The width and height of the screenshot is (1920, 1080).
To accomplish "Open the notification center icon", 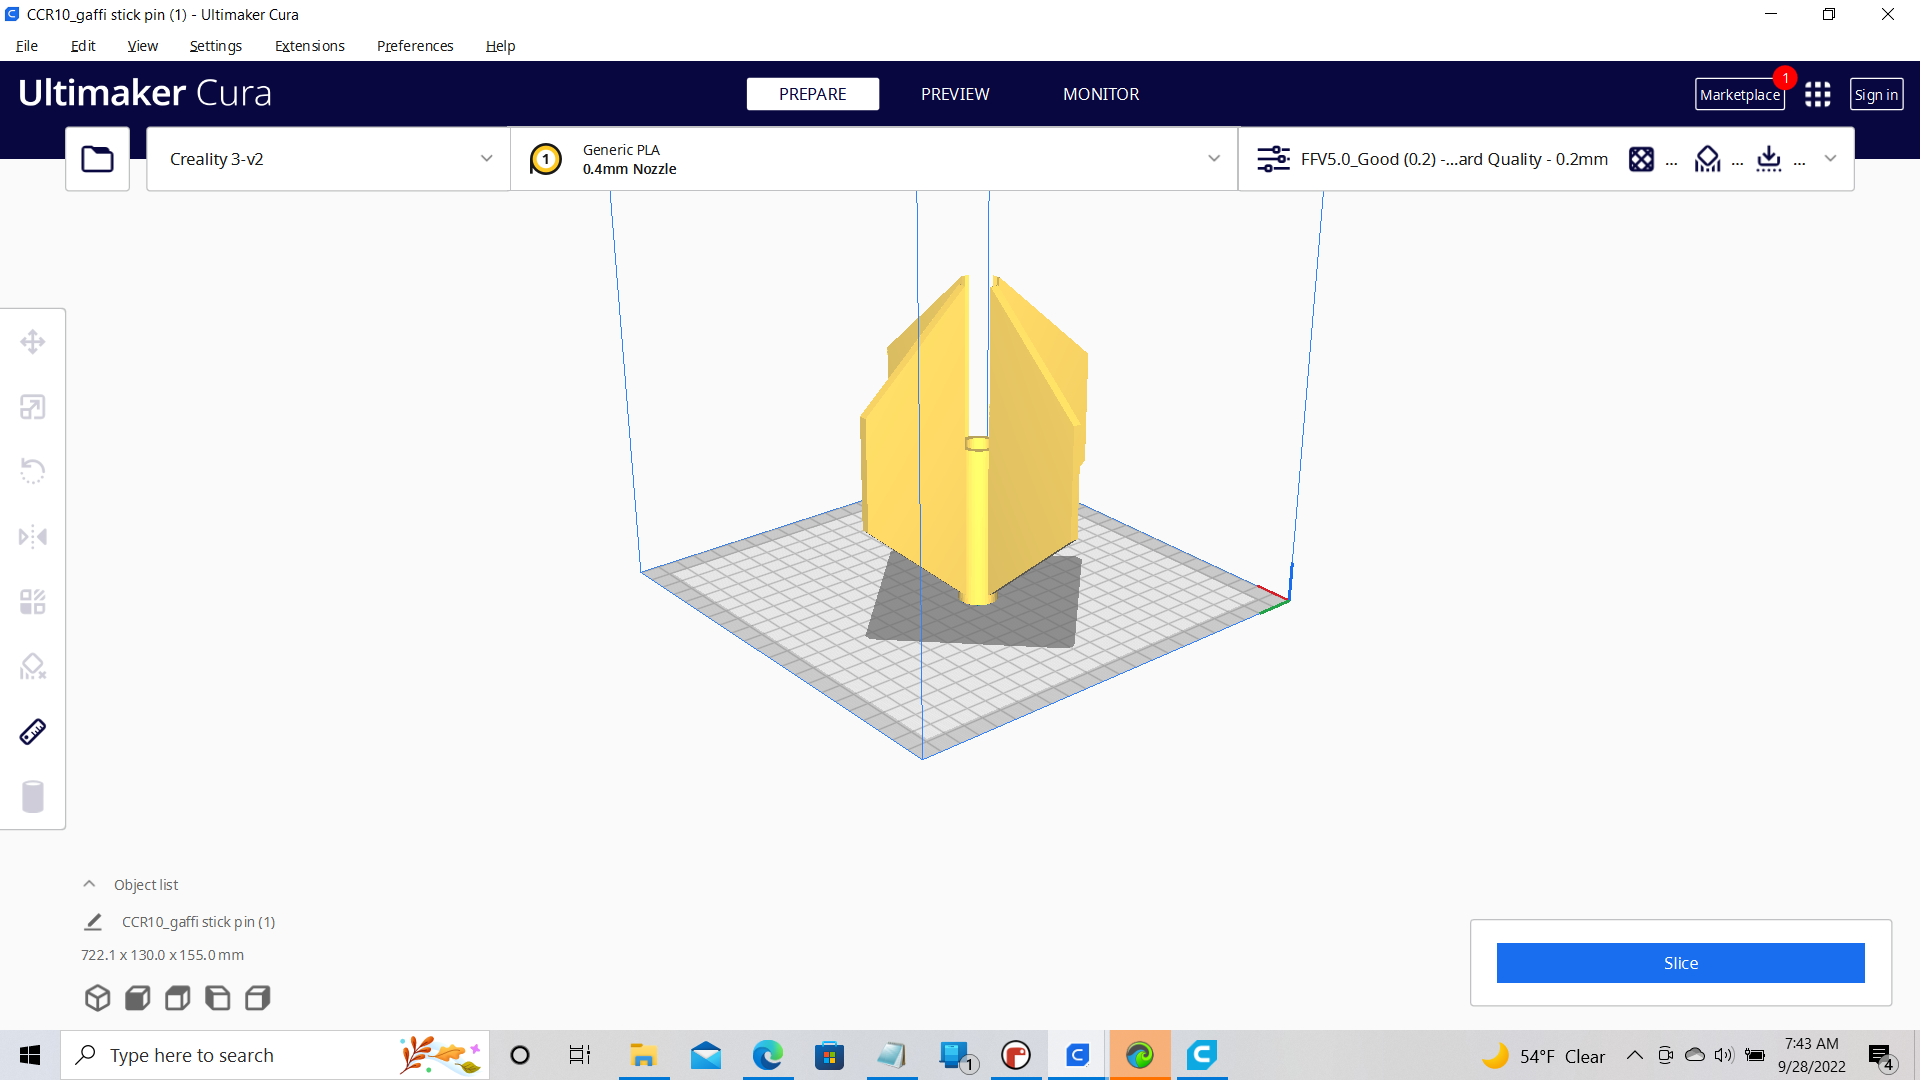I will click(x=1881, y=1056).
